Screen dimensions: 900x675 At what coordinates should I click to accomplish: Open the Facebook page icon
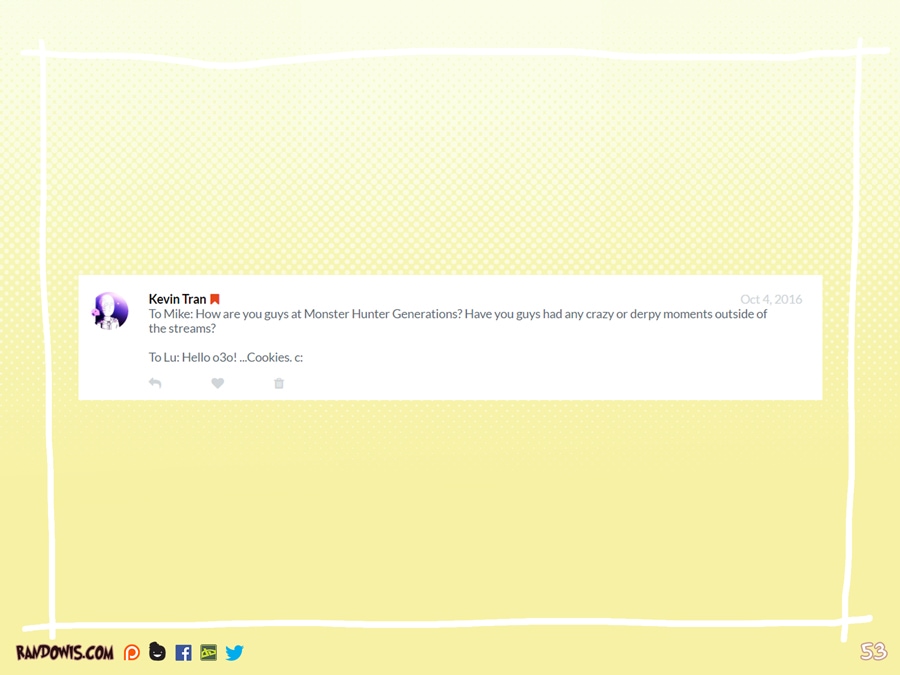pos(183,653)
